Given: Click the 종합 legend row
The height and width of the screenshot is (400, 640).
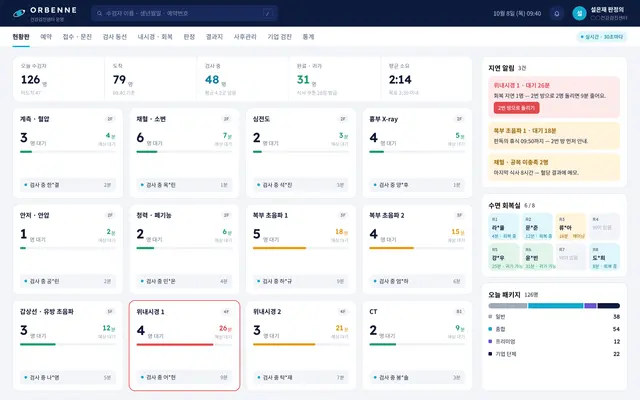Looking at the screenshot, I should 554,329.
